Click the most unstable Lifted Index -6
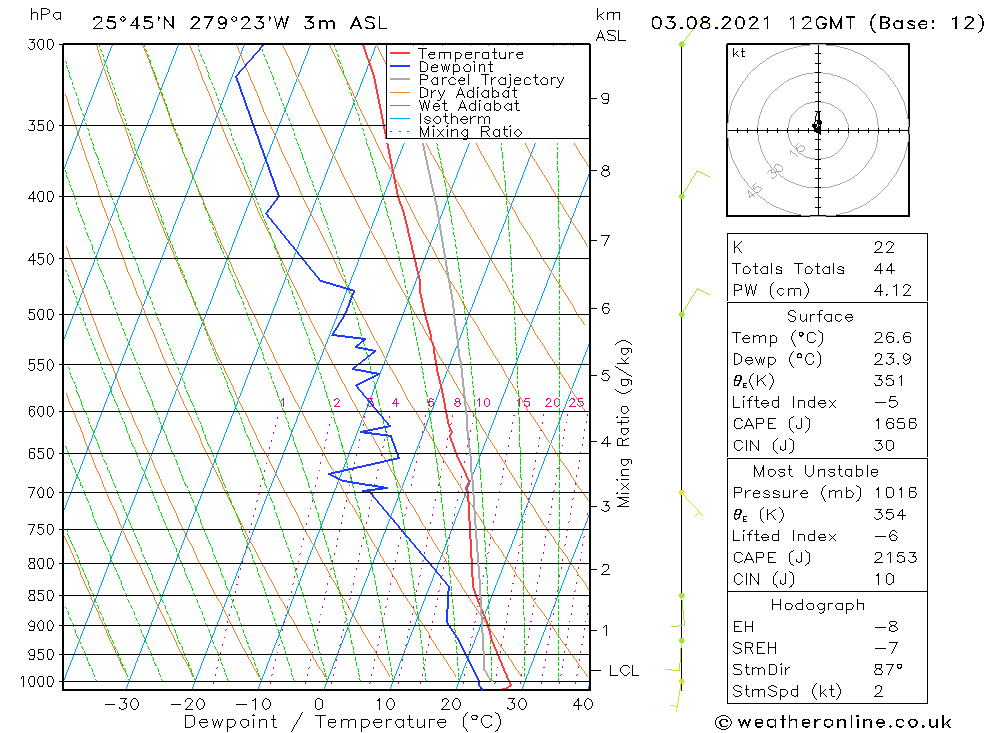The width and height of the screenshot is (1000, 733). pyautogui.click(x=886, y=537)
